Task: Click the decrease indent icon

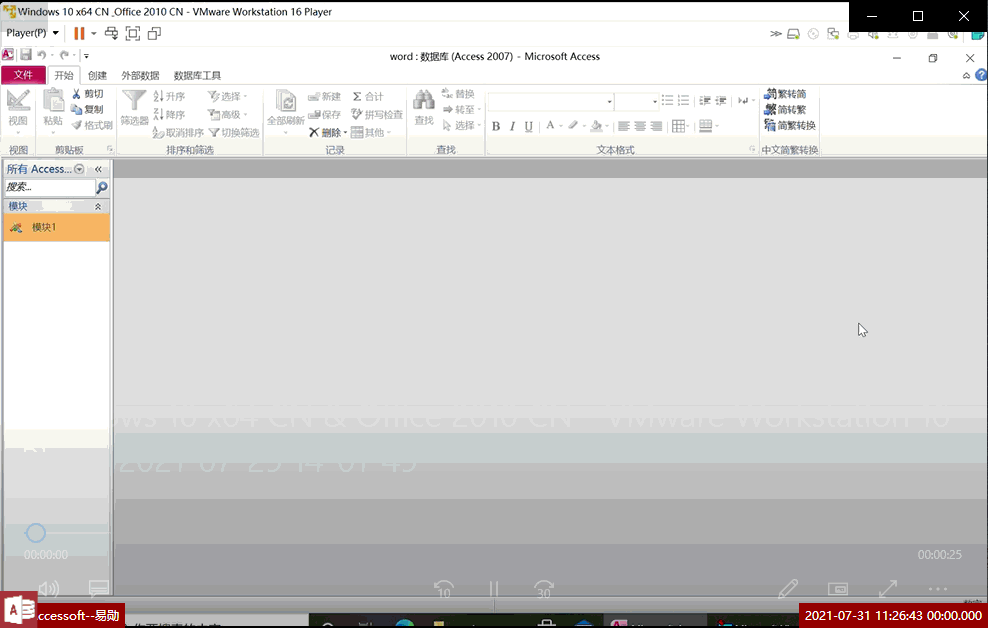Action: pyautogui.click(x=705, y=100)
